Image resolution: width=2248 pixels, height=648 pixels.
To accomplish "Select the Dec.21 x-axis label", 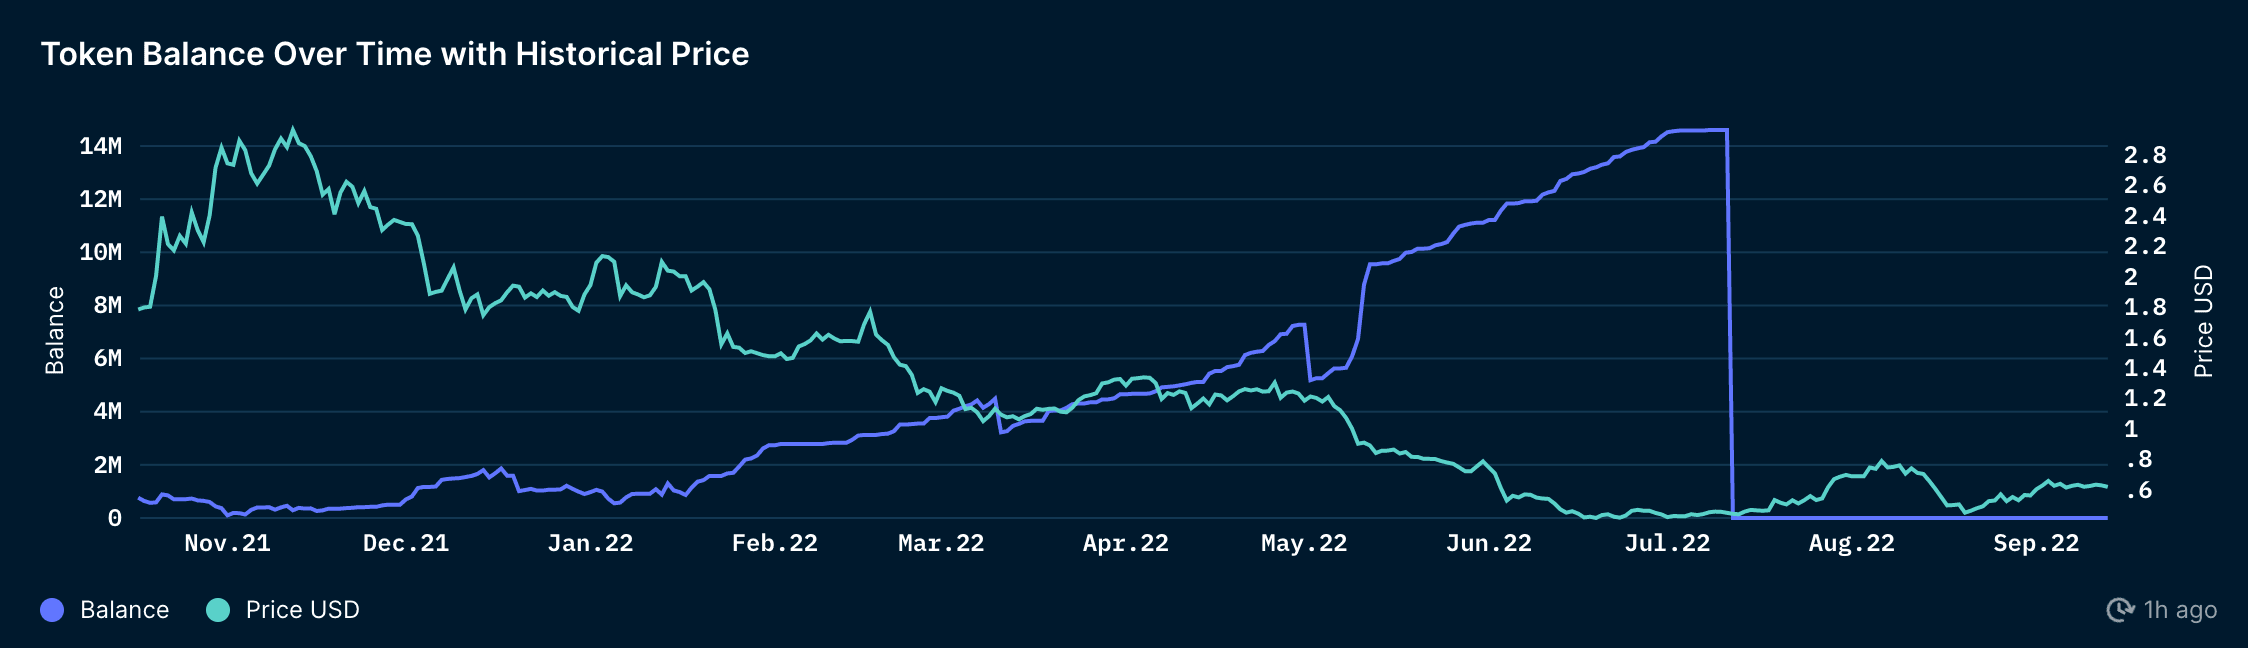I will [x=406, y=543].
